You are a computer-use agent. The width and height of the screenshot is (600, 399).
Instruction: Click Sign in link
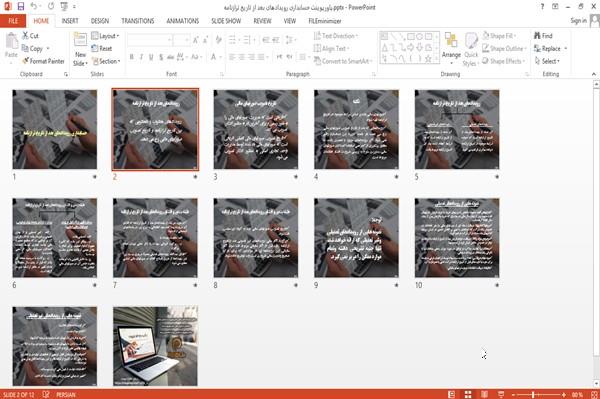tap(578, 21)
